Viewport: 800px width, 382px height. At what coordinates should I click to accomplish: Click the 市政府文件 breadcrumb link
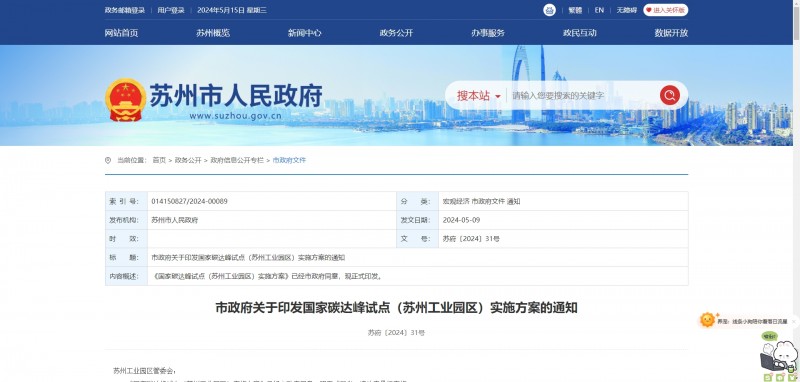tap(289, 160)
